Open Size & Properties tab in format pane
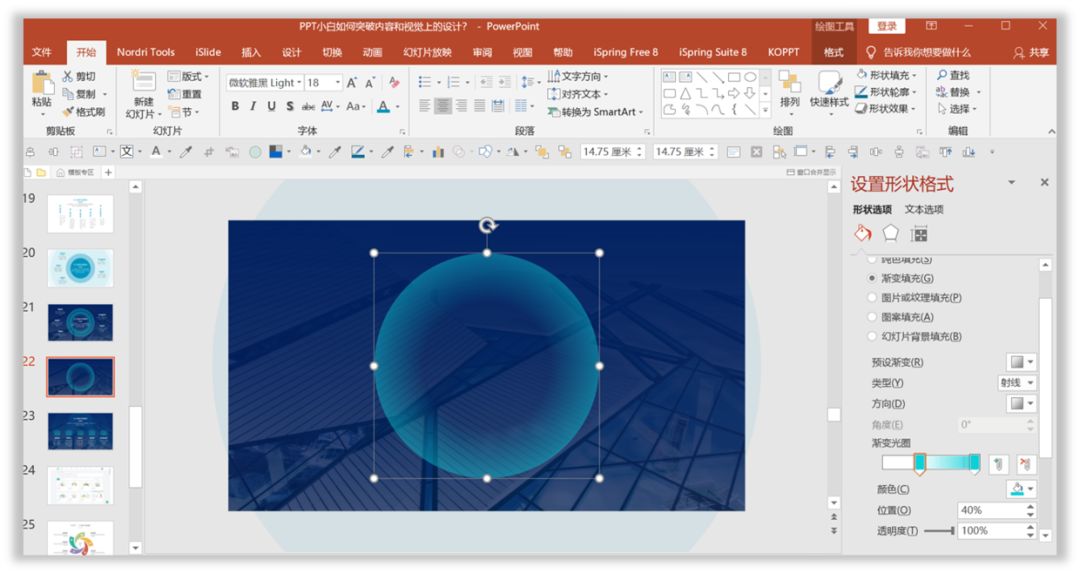 (x=919, y=234)
